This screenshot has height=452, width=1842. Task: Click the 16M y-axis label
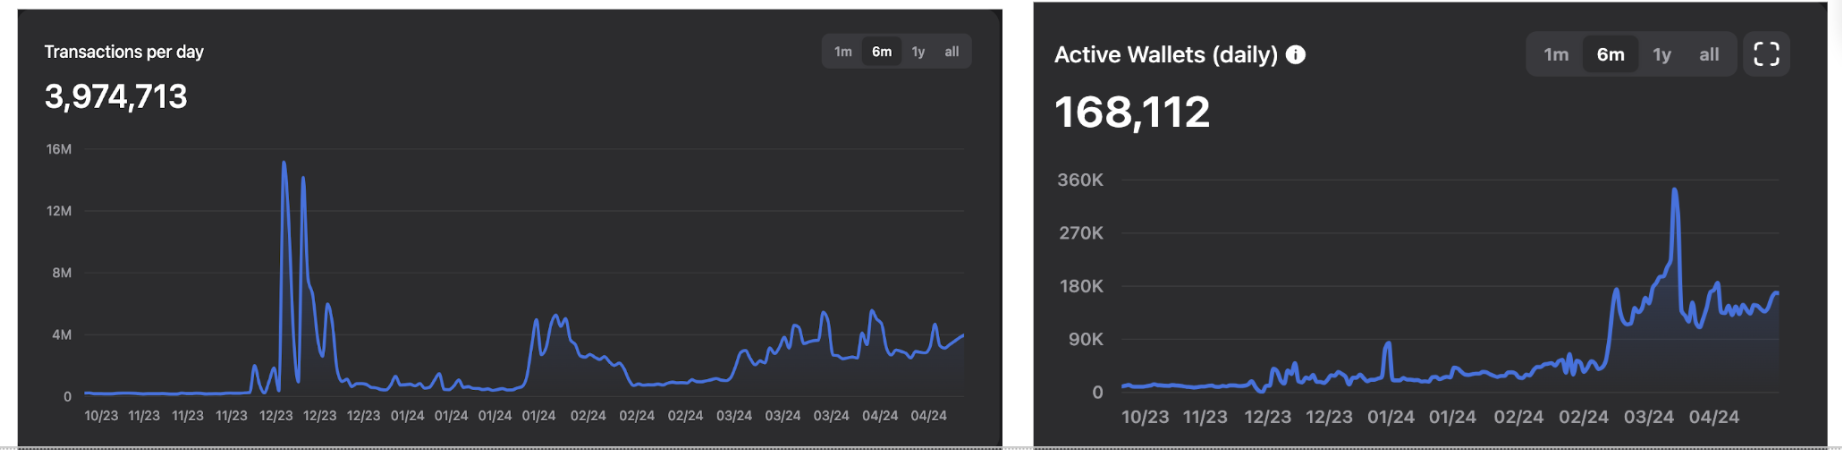(59, 149)
